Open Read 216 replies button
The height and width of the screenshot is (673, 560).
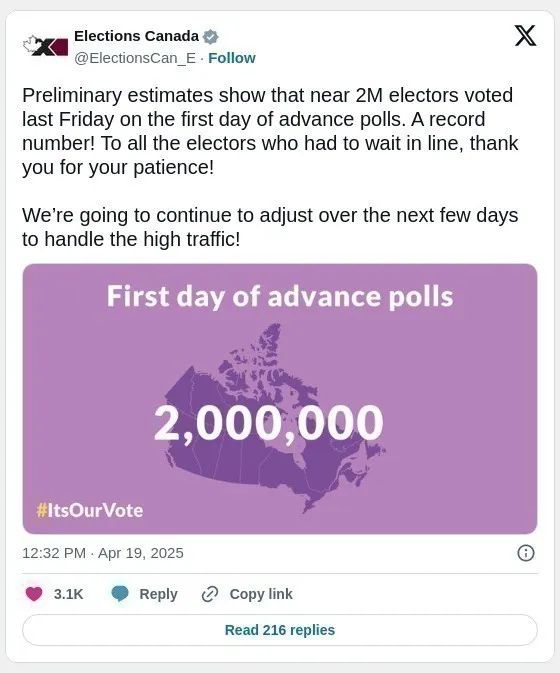pos(280,630)
